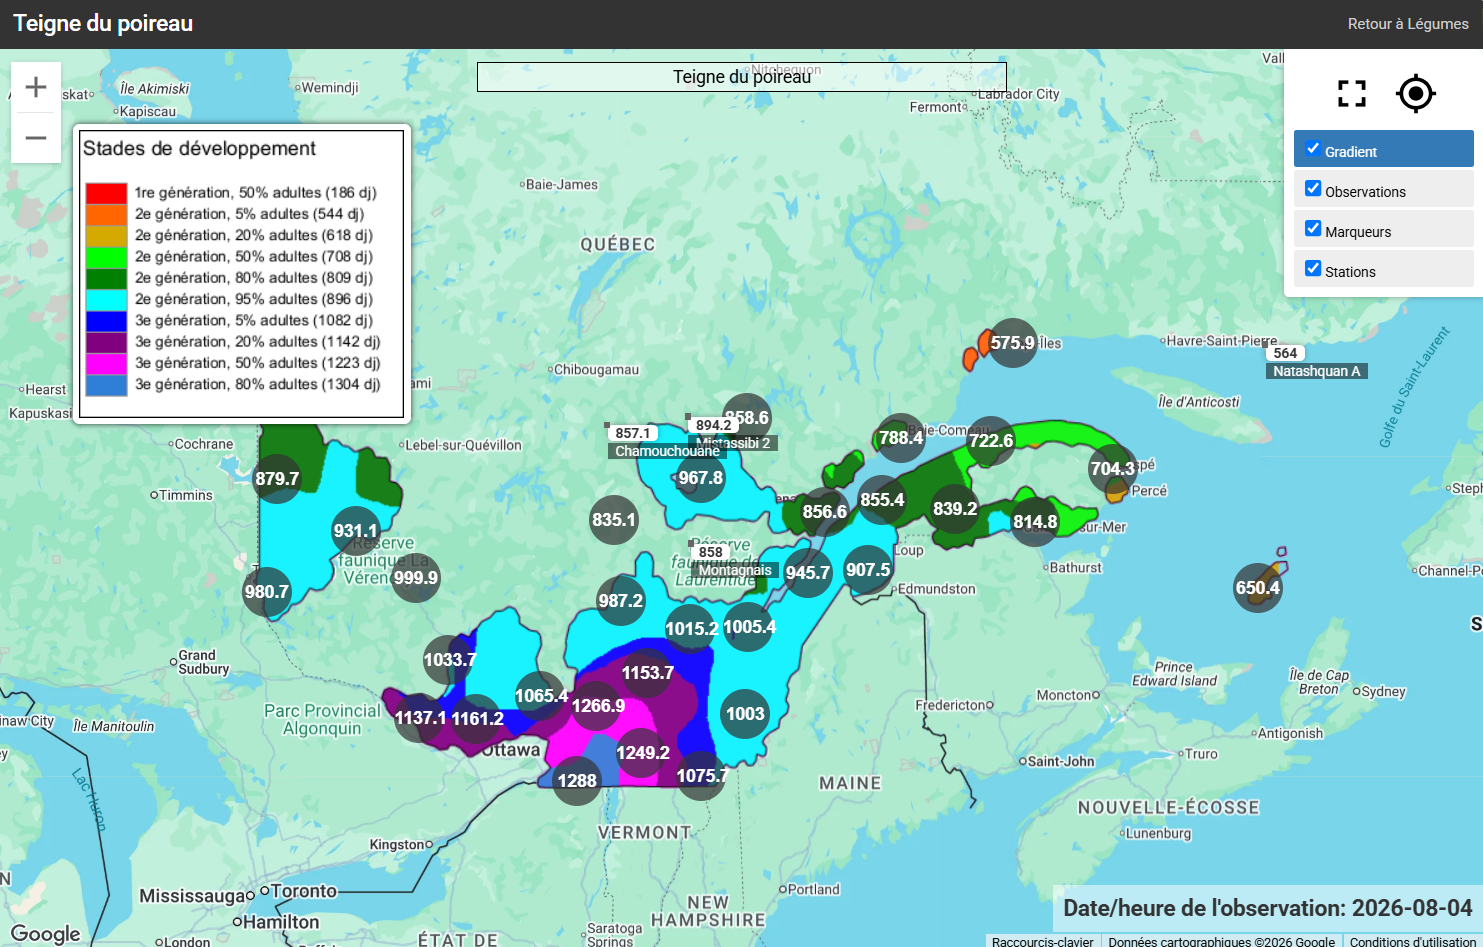Select the 1075.7 map marker

(702, 776)
